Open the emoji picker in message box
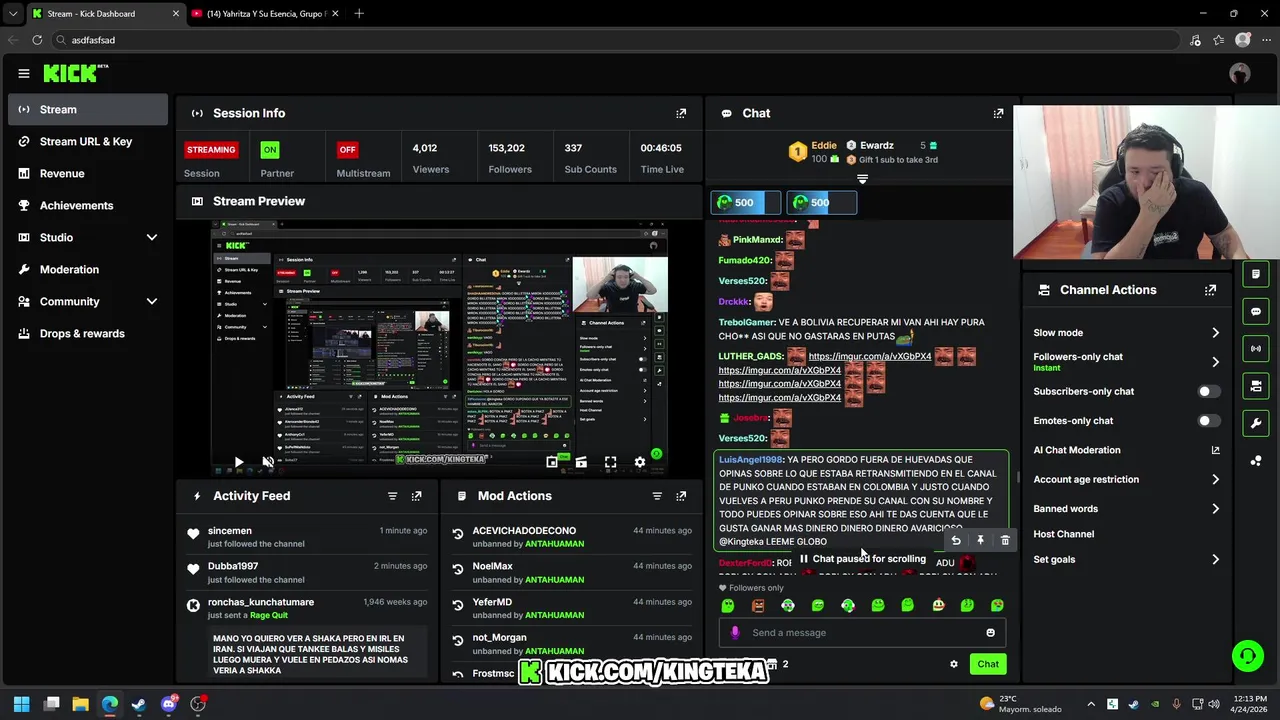The image size is (1280, 720). pos(991,632)
